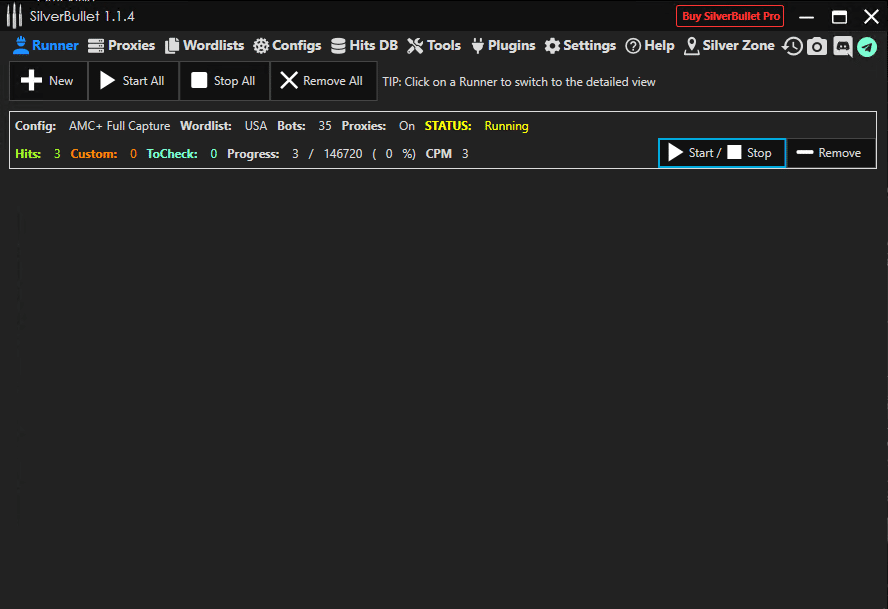Remove the AMC+ Full Capture runner
The width and height of the screenshot is (888, 609).
(x=830, y=153)
